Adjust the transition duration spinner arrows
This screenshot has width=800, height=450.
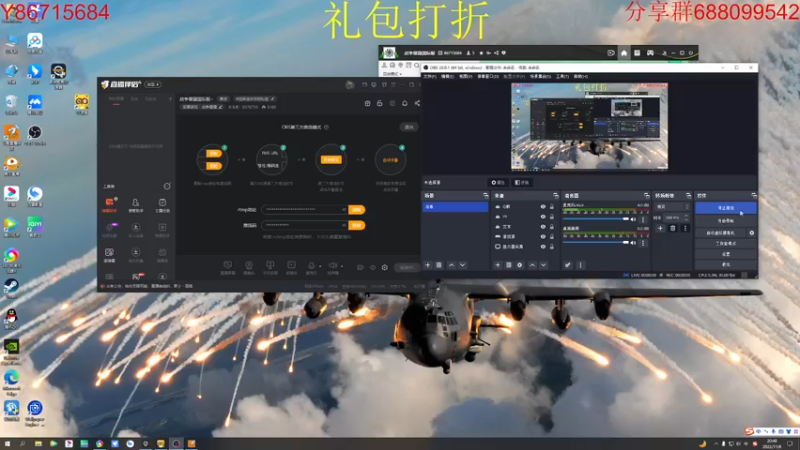686,218
